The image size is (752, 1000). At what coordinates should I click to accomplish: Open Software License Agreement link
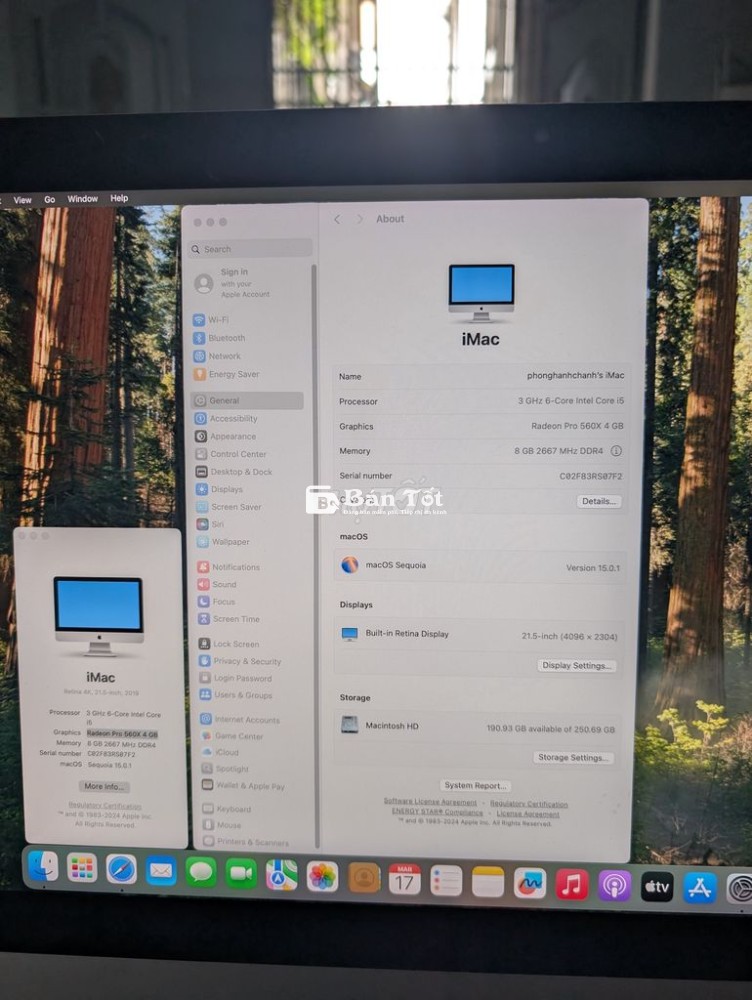coord(430,802)
